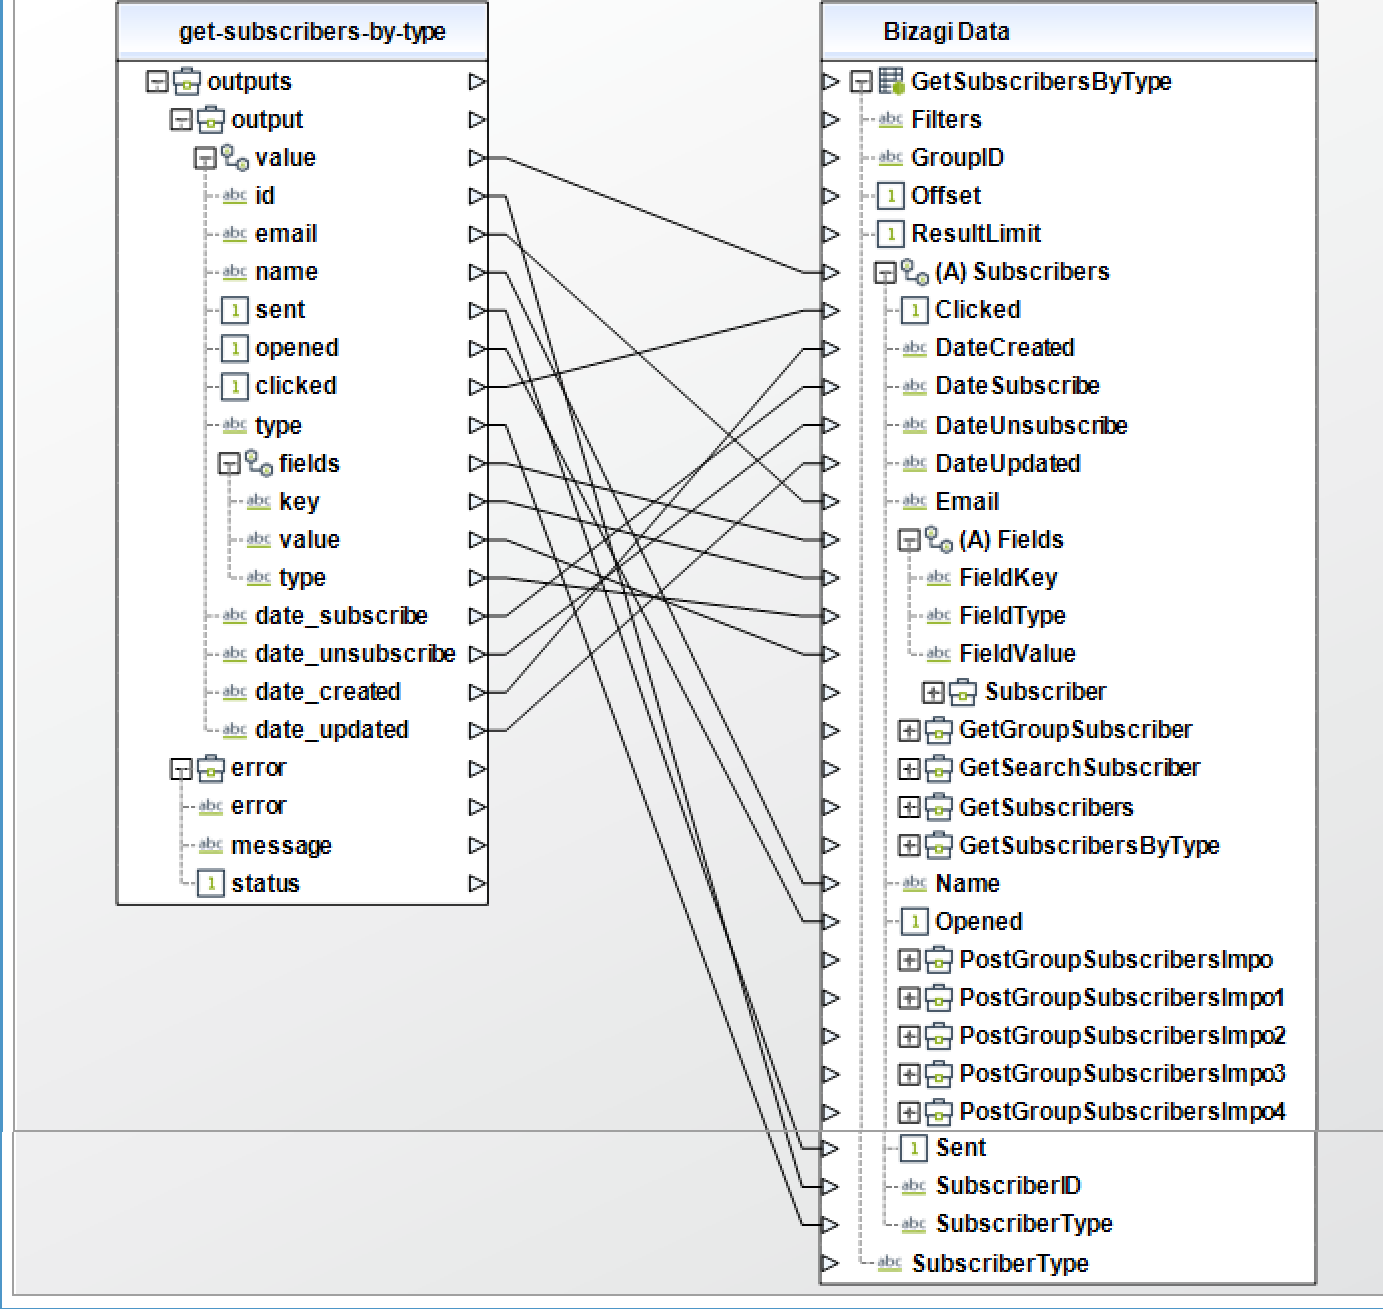Screen dimensions: 1383x1309
Task: Expand the PostGroupSubscribersImpo3 node
Action: coord(909,1074)
